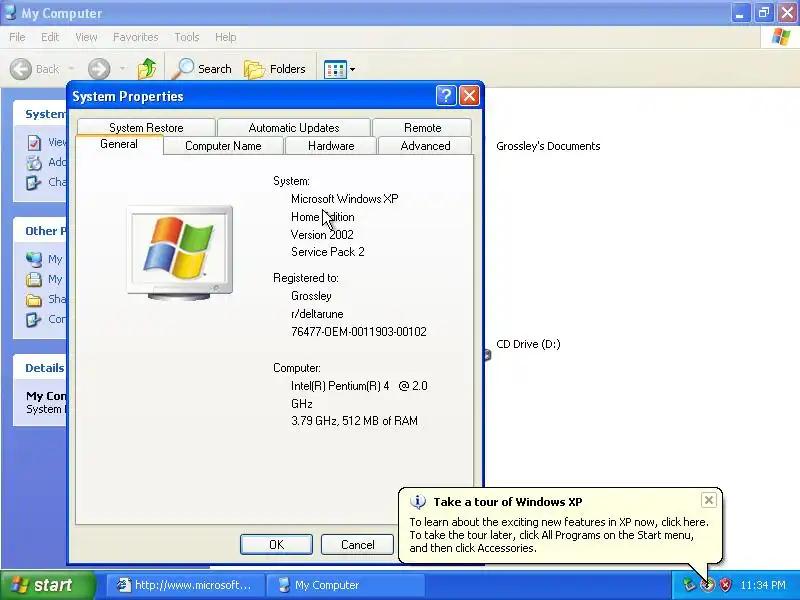
Task: Expand the Forward history dropdown arrow
Action: point(122,68)
